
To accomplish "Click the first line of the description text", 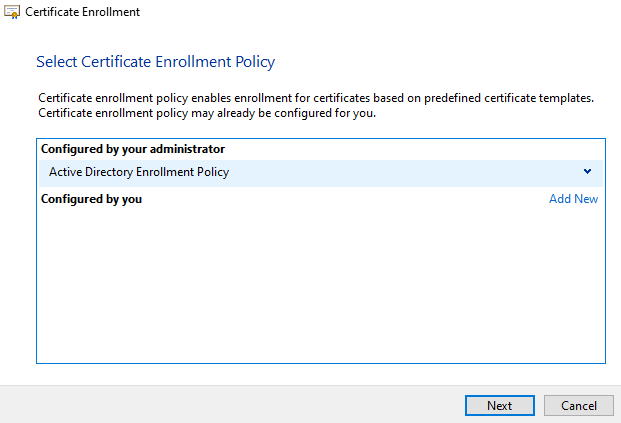I will 315,98.
